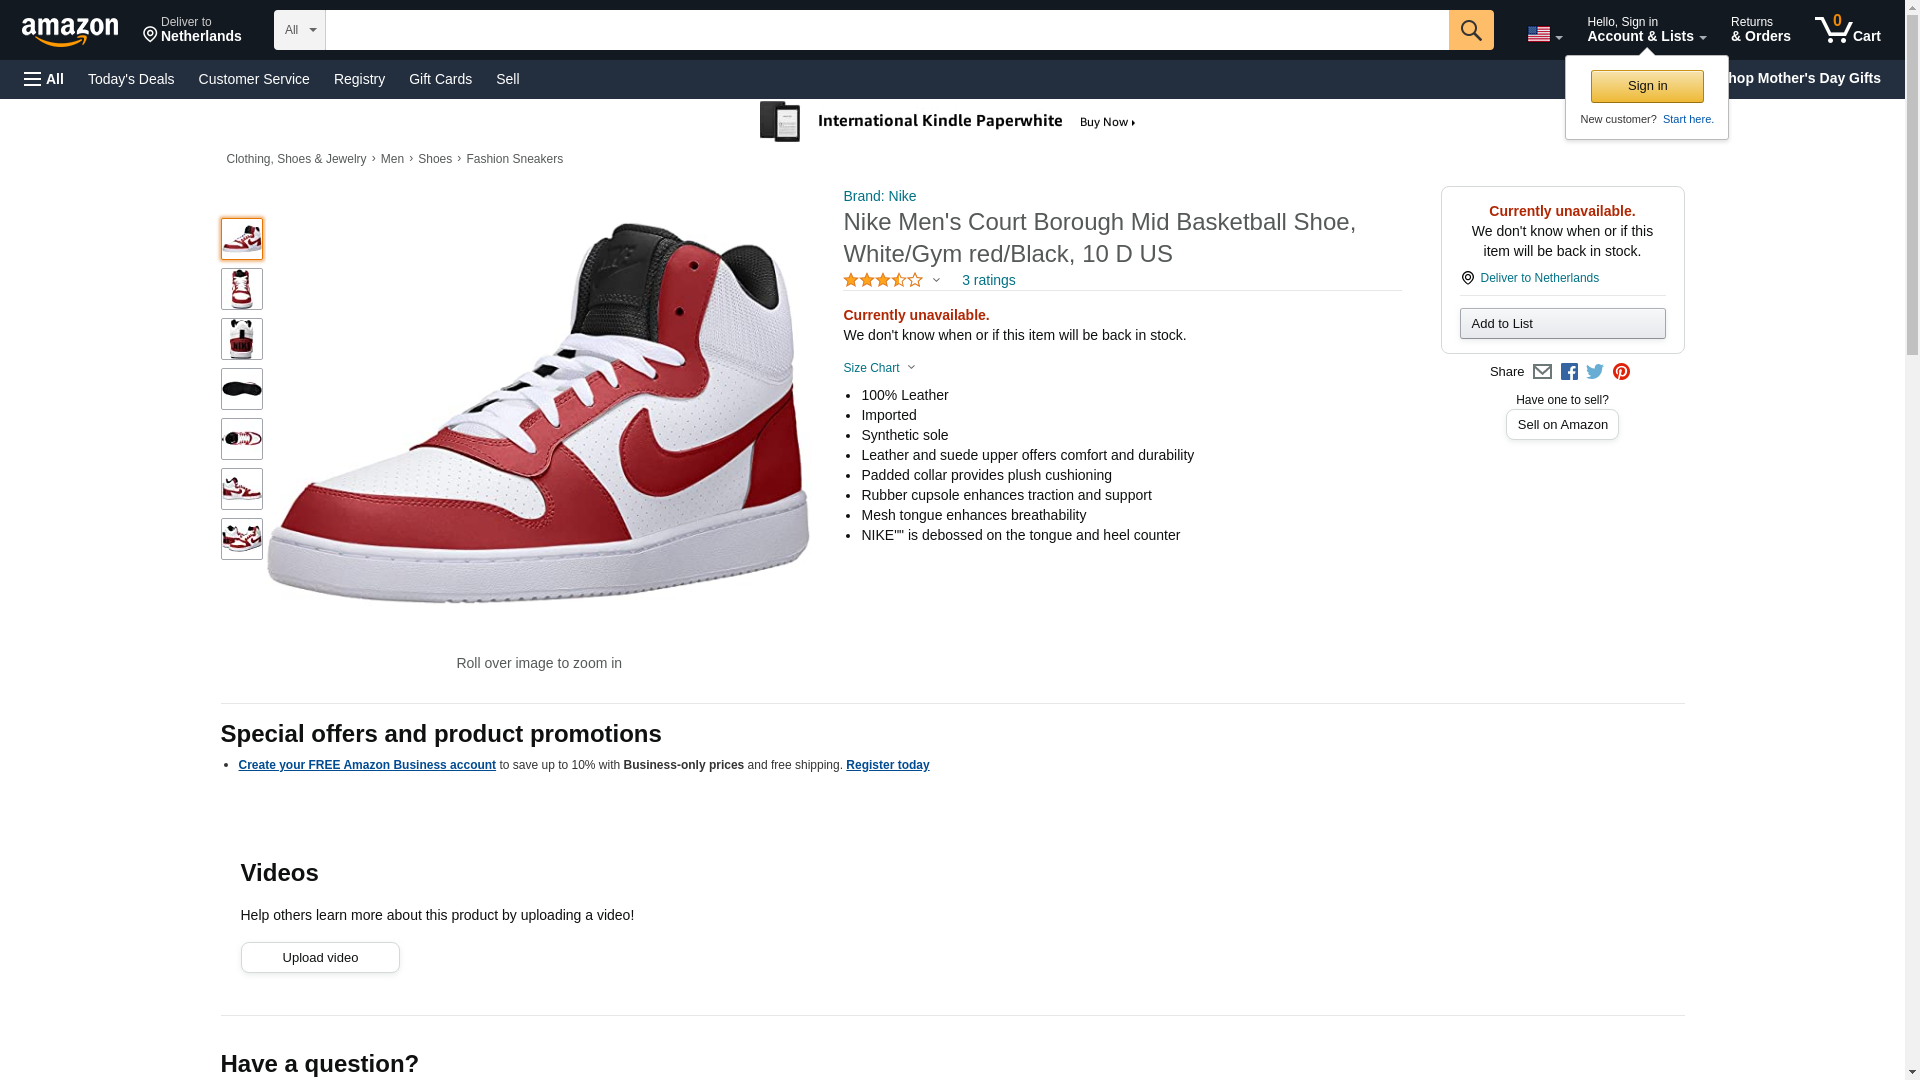
Task: Open Today's Deals in navigation
Action: coord(131,79)
